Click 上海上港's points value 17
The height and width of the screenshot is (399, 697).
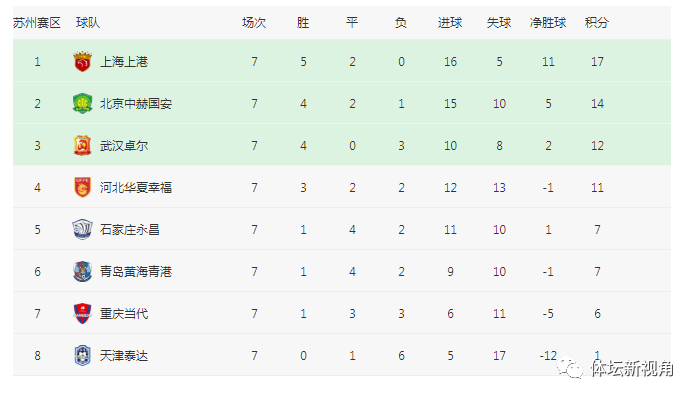click(x=597, y=62)
